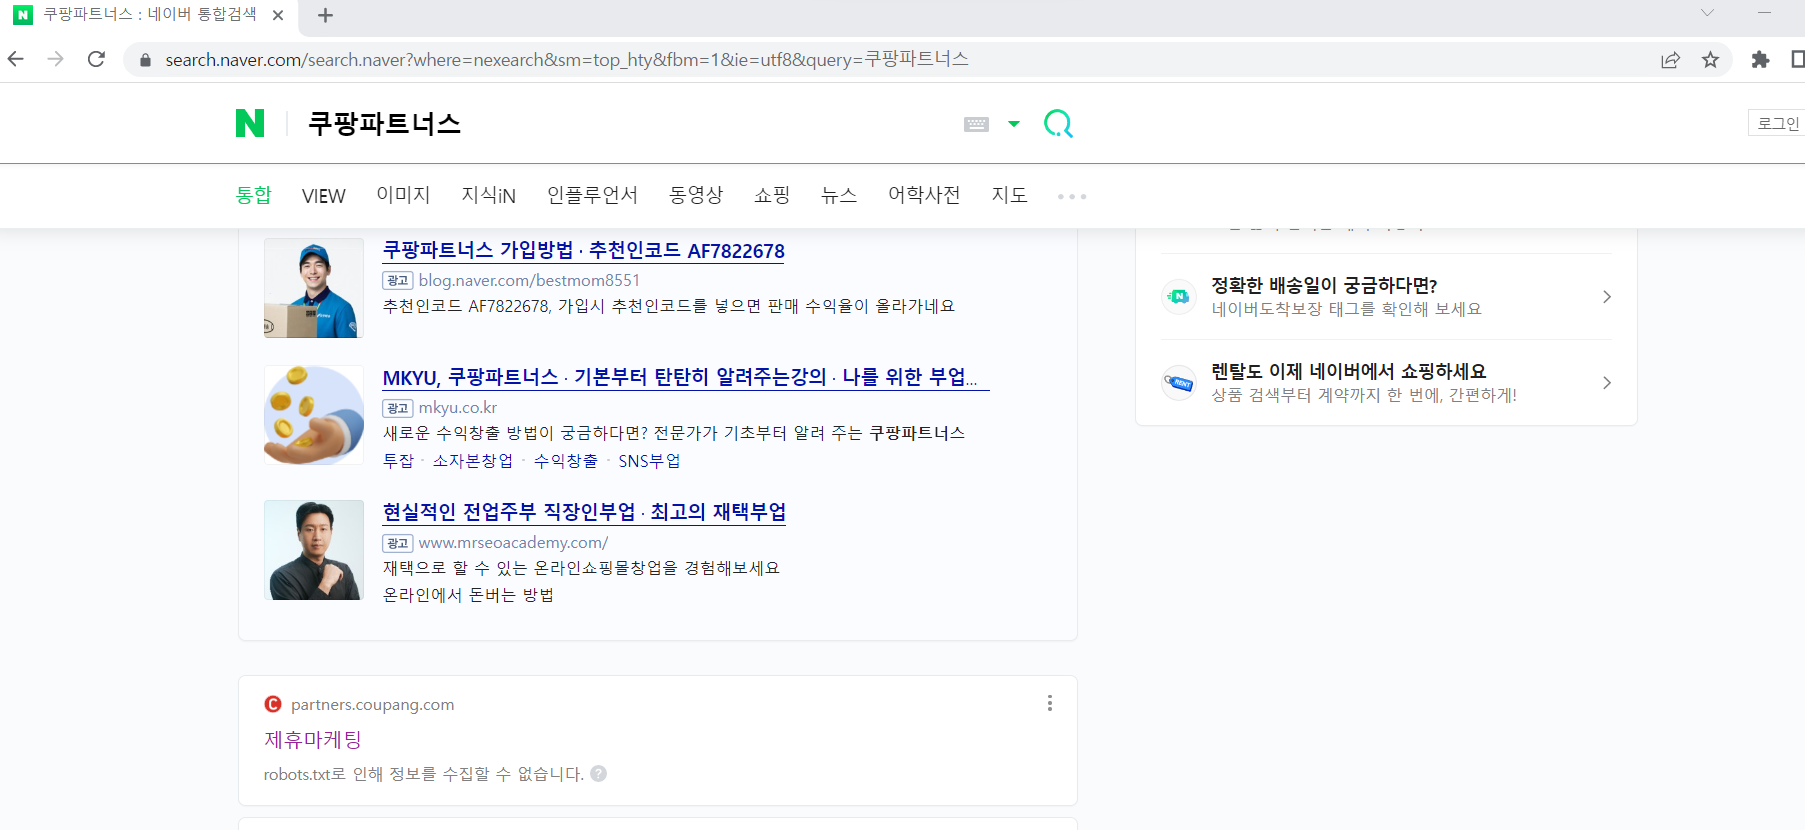Viewport: 1805px width, 830px height.
Task: Click the coins in hand thumbnail
Action: (x=314, y=415)
